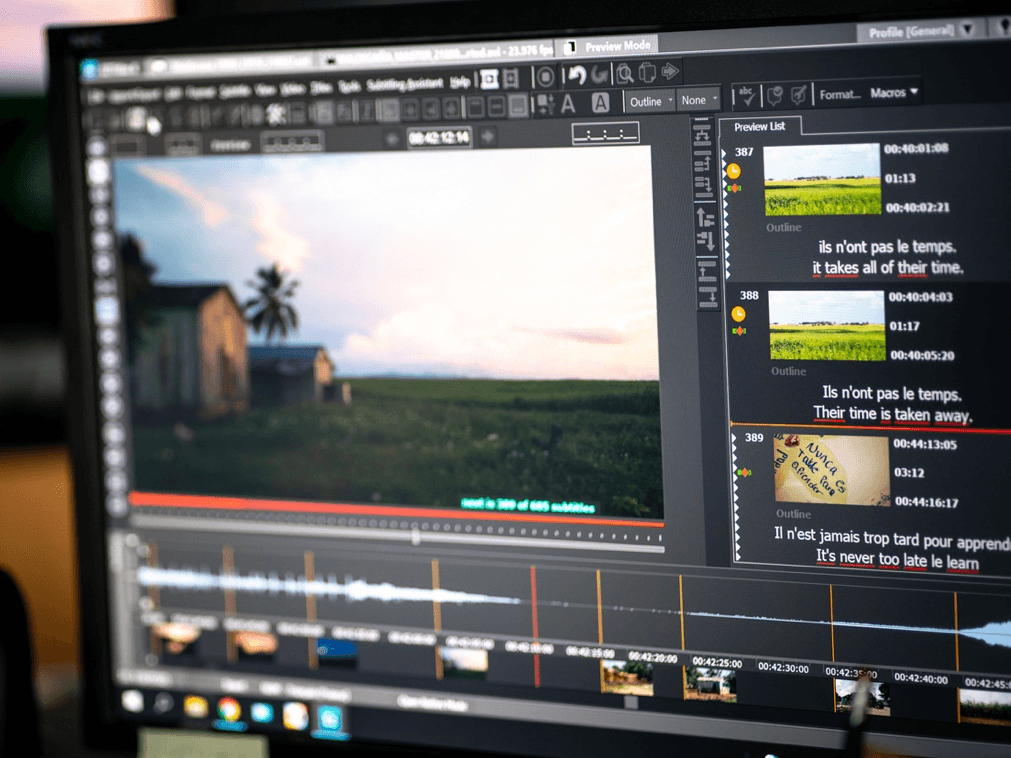This screenshot has width=1011, height=758.
Task: Open the Outline effect dropdown
Action: [650, 101]
